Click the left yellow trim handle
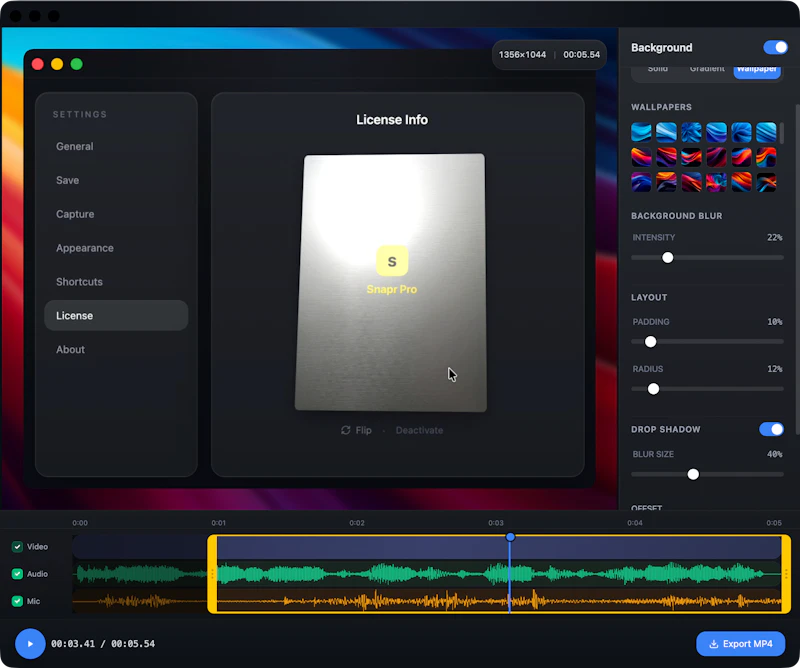Image resolution: width=800 pixels, height=668 pixels. pyautogui.click(x=212, y=574)
